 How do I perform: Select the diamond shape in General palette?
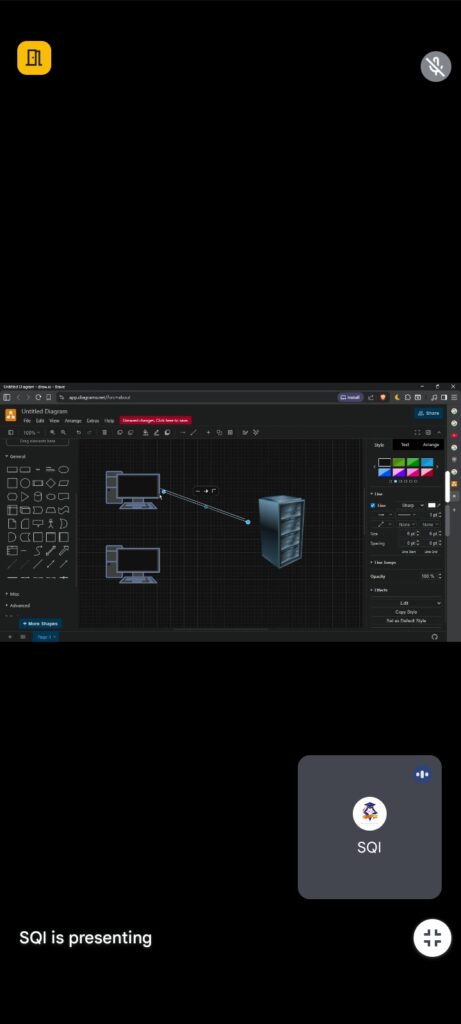point(51,483)
